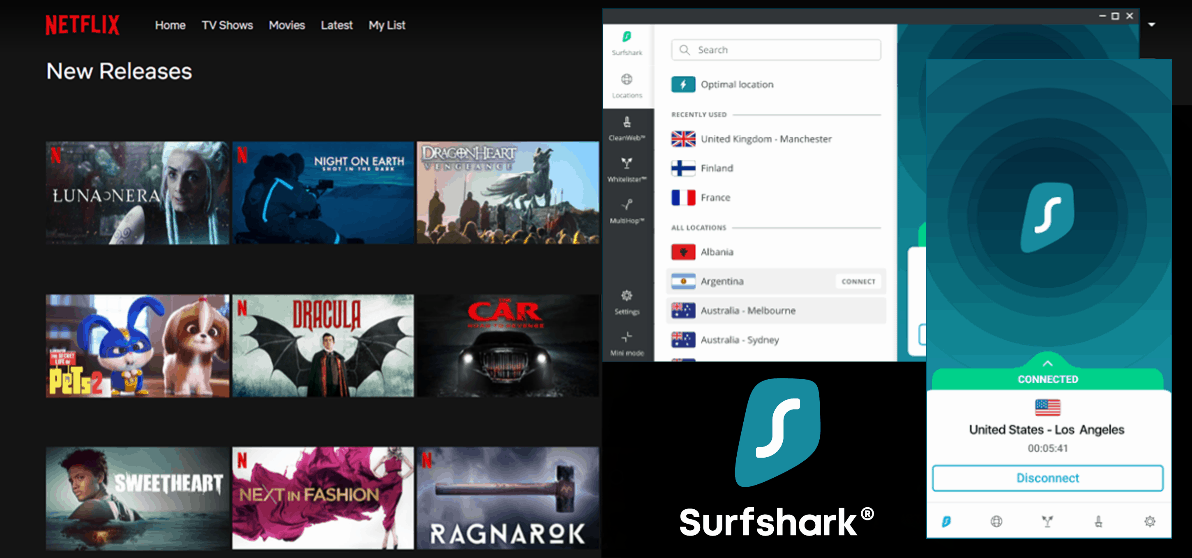The image size is (1192, 558).
Task: Open the Dracula title thumbnail
Action: click(x=323, y=346)
